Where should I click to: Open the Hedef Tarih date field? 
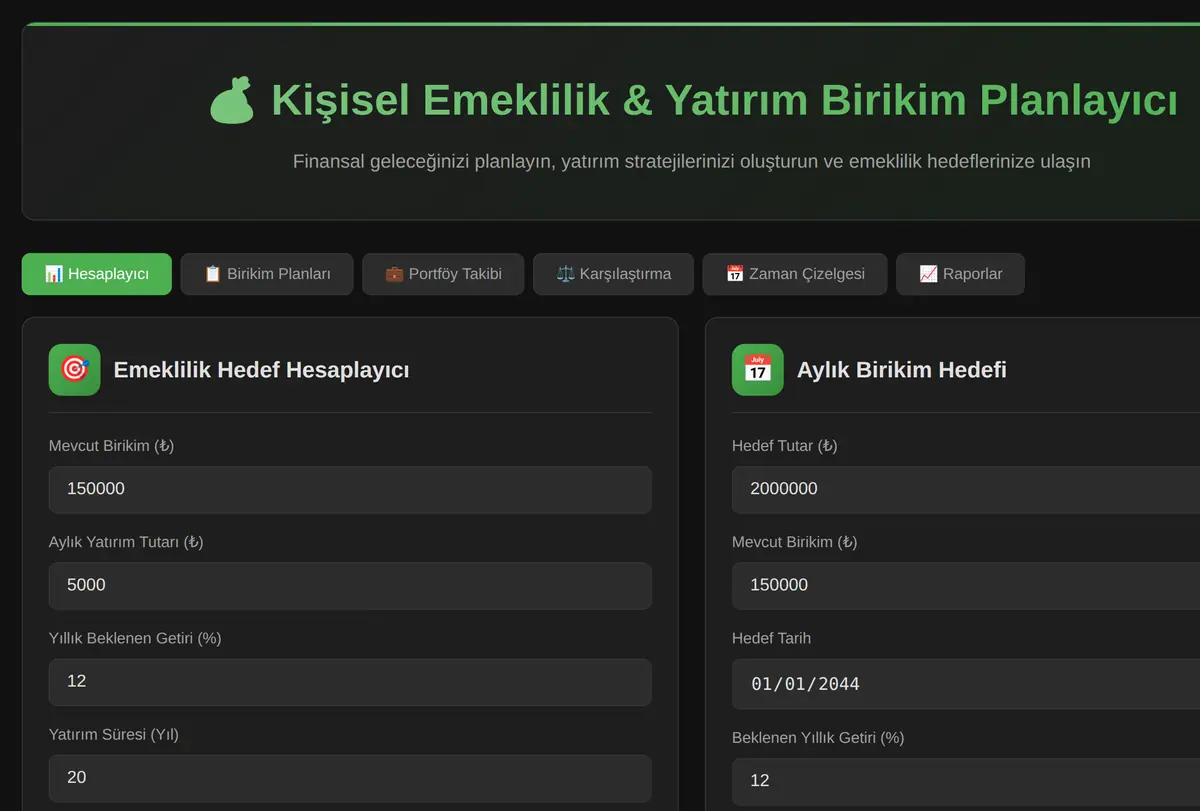point(966,684)
